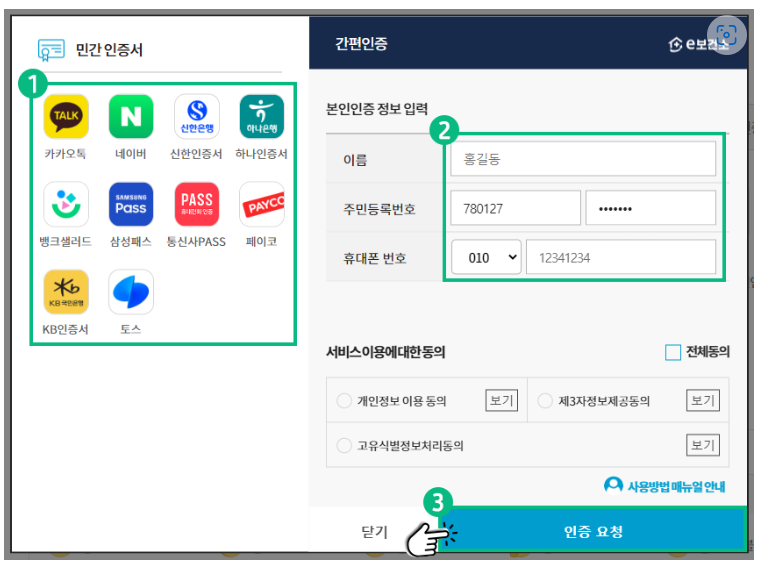Click the 페이코 label
782x577 pixels.
click(261, 241)
